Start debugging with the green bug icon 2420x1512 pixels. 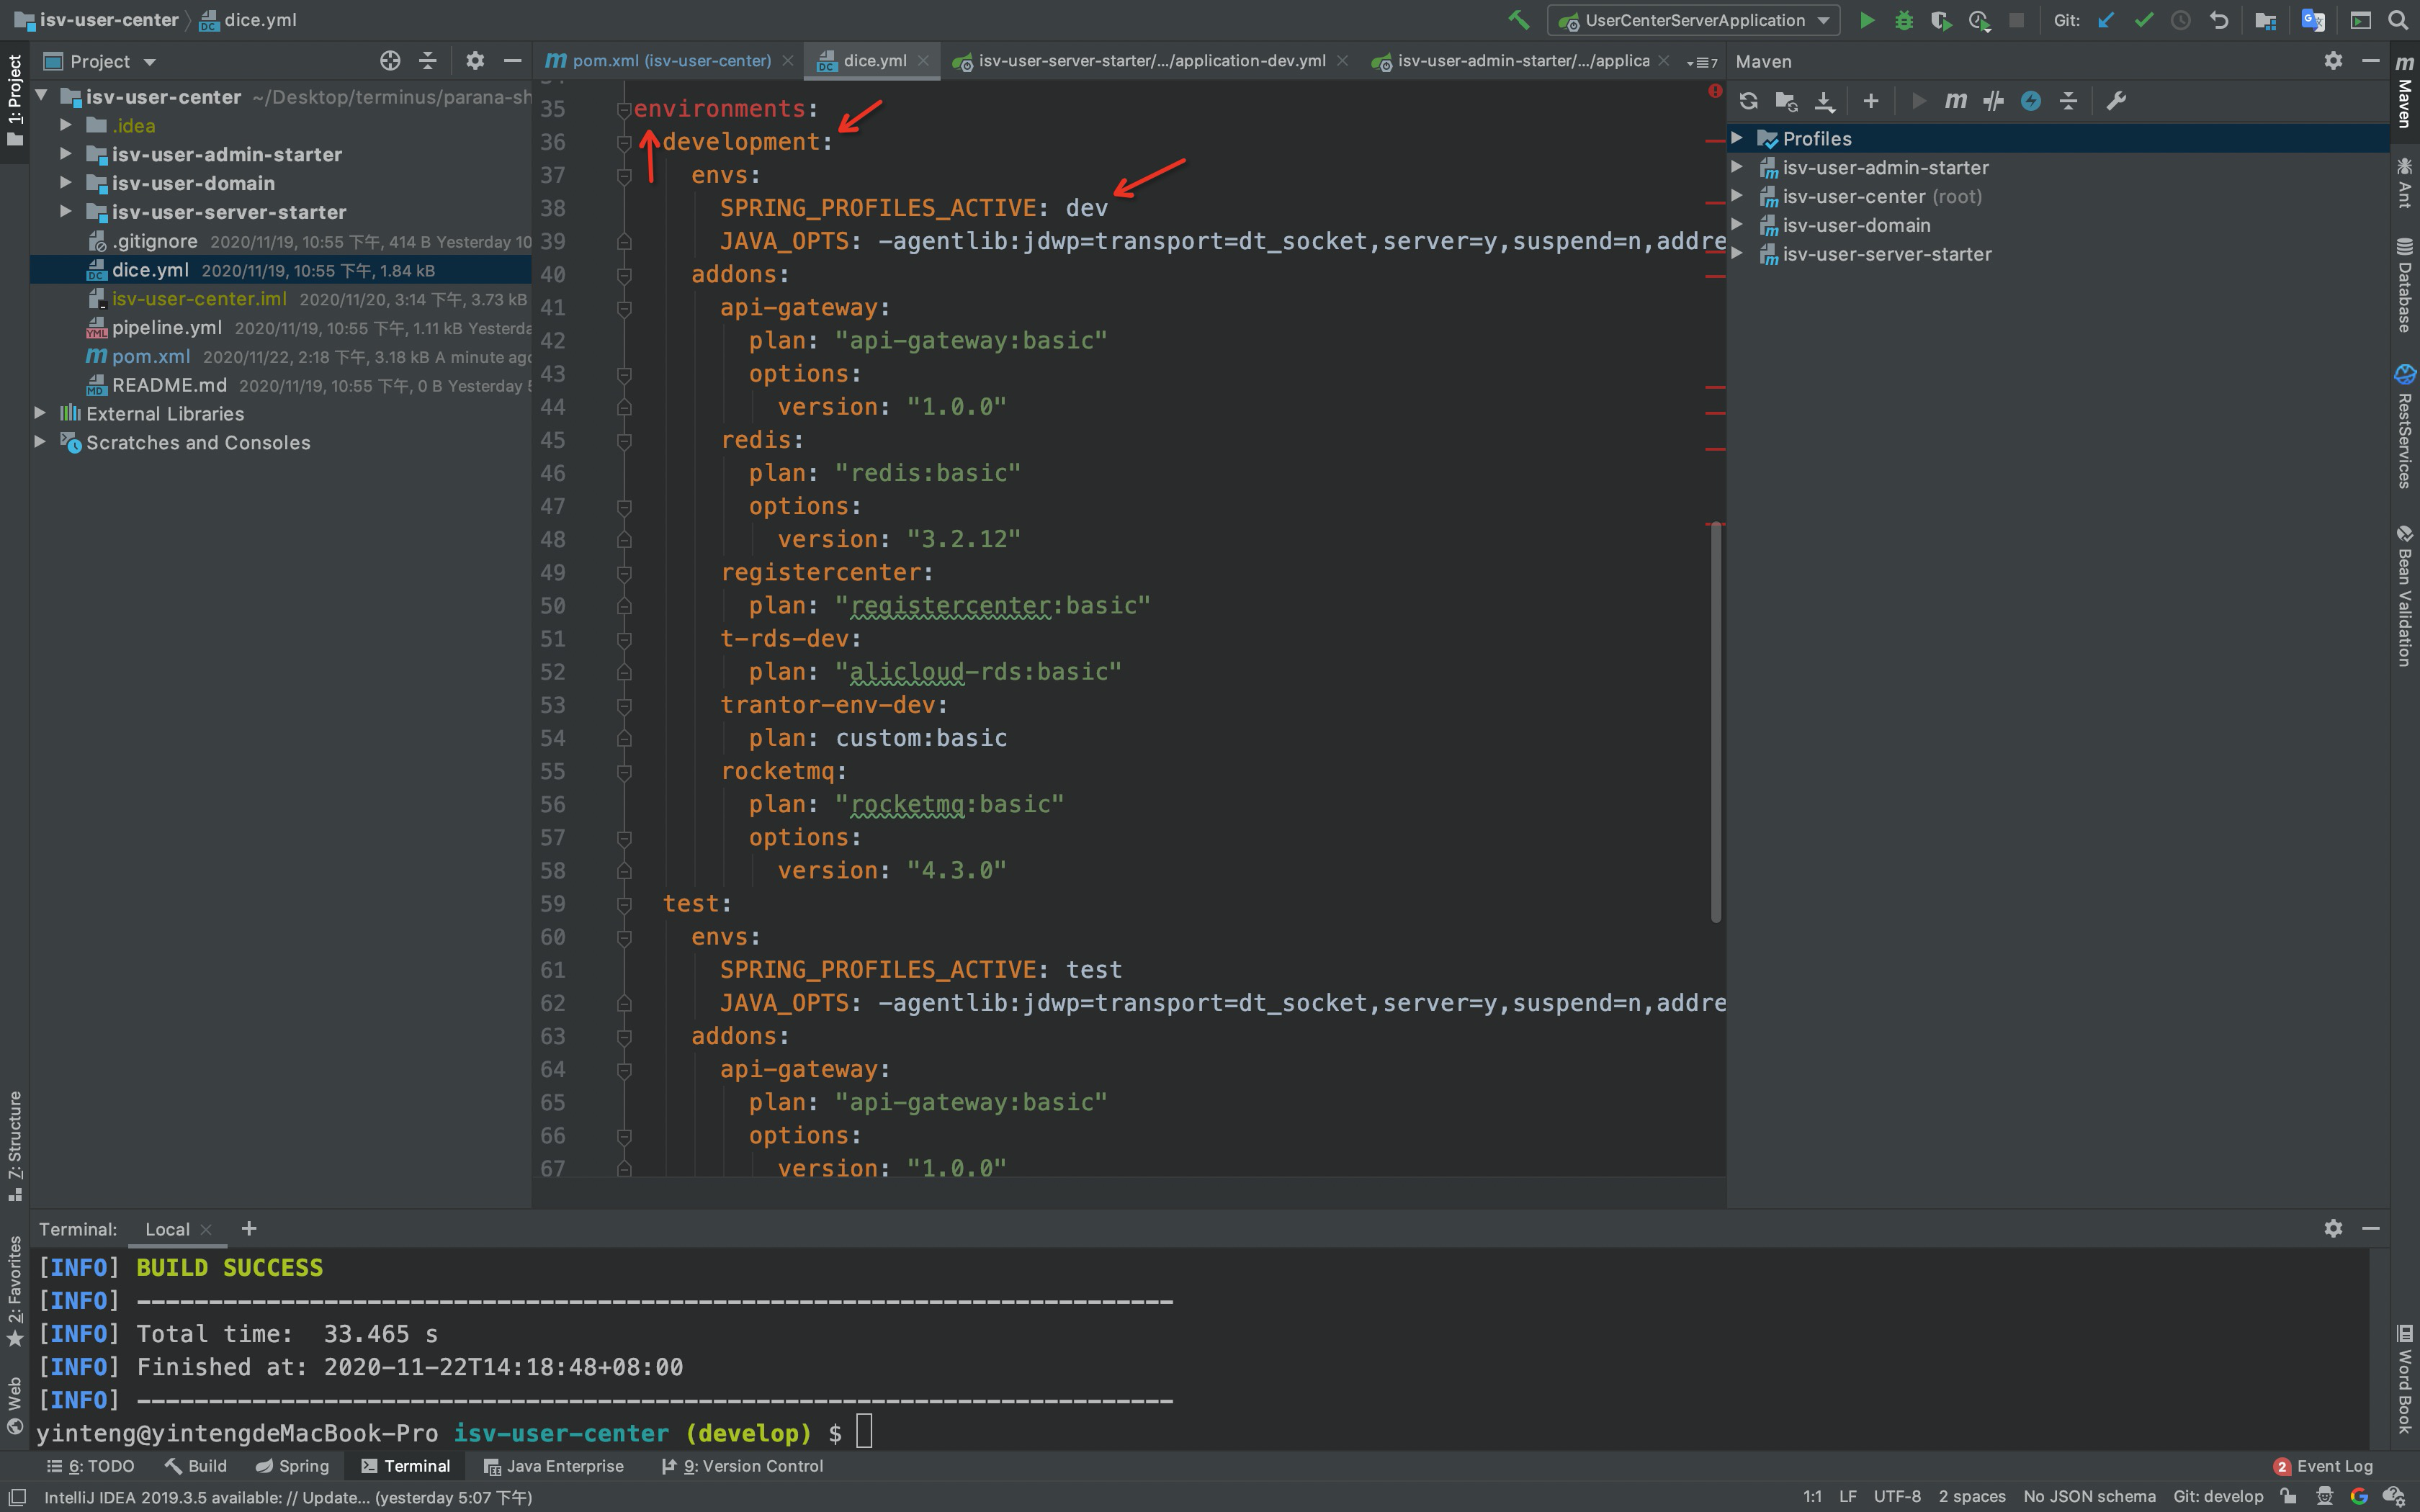[x=1904, y=20]
